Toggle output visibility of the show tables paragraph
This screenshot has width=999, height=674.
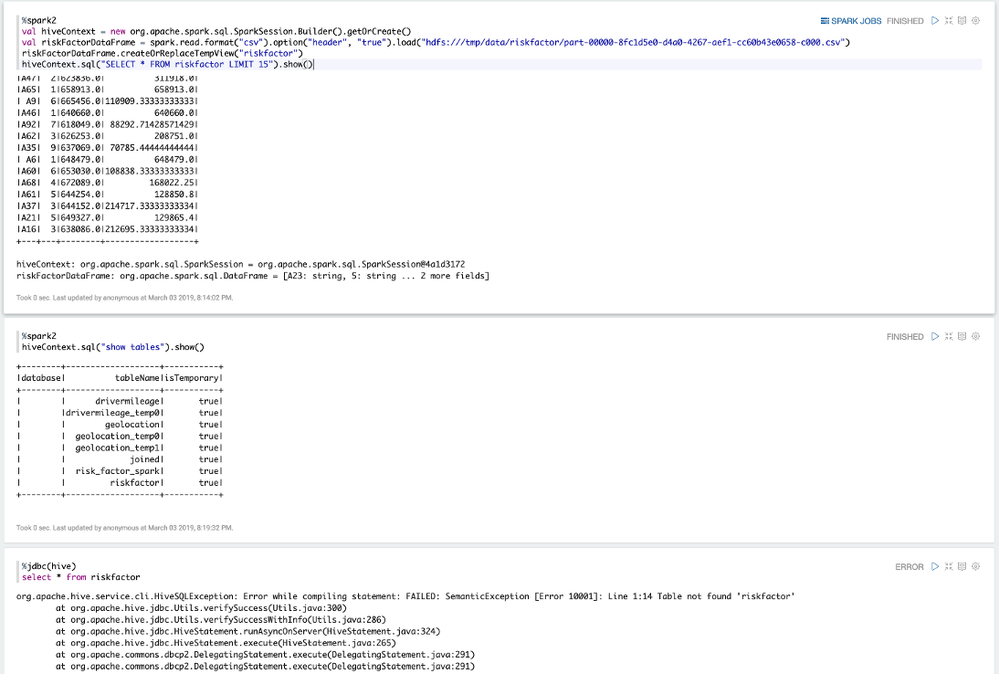click(962, 337)
